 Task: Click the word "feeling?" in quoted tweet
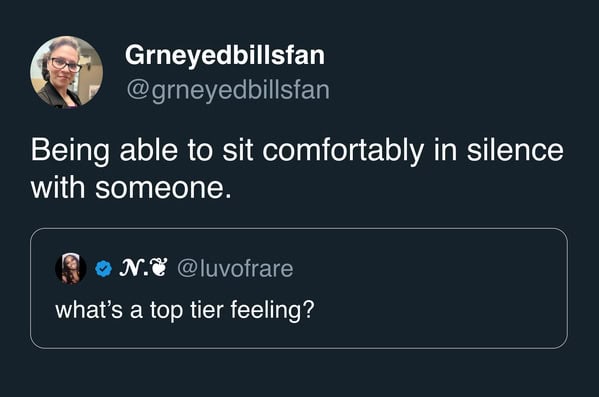[x=272, y=310]
